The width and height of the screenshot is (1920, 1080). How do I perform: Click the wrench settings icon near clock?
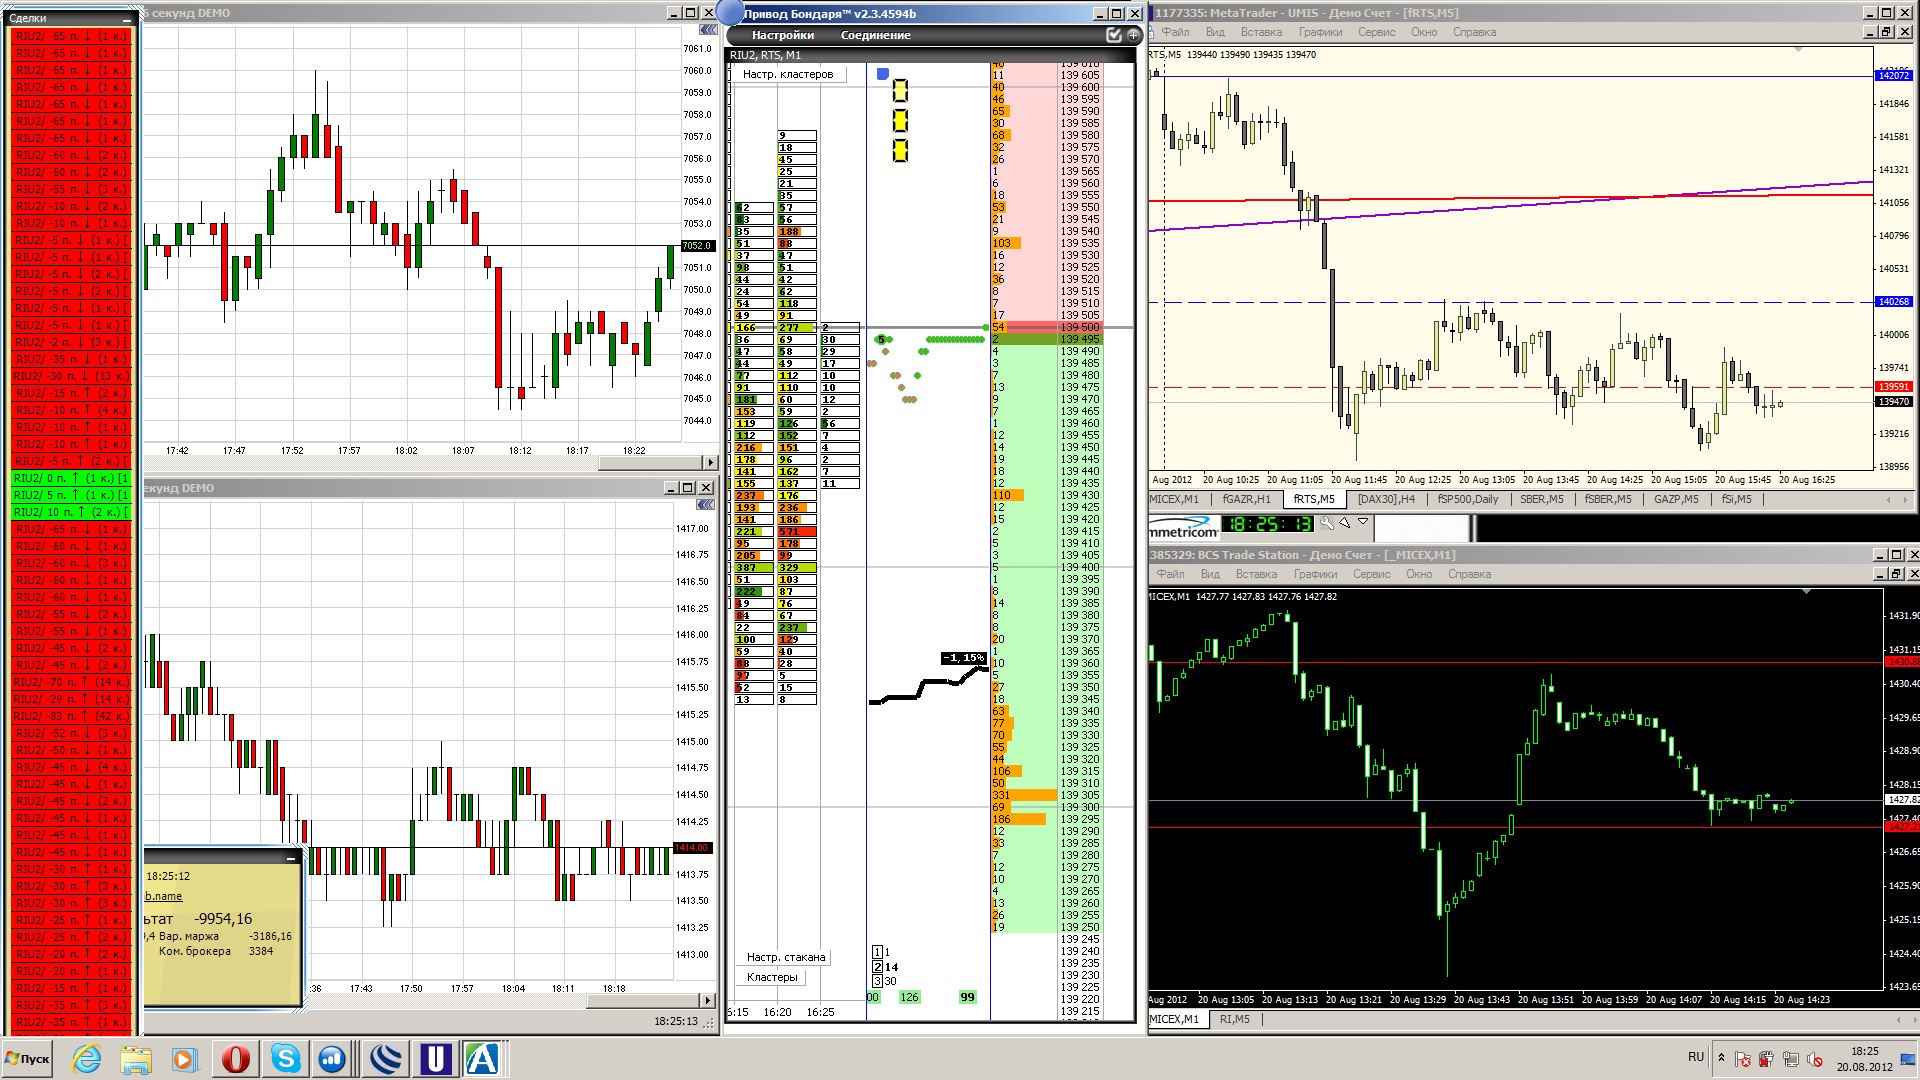point(1327,523)
